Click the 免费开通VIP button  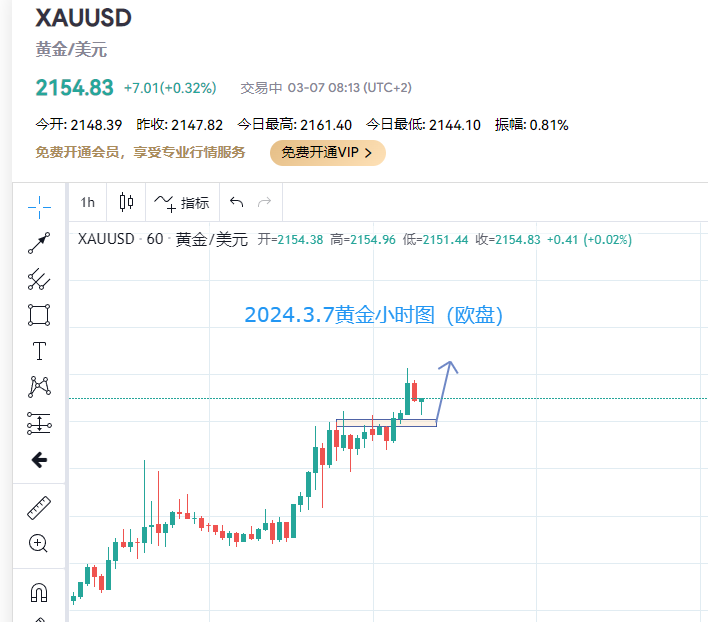click(328, 153)
